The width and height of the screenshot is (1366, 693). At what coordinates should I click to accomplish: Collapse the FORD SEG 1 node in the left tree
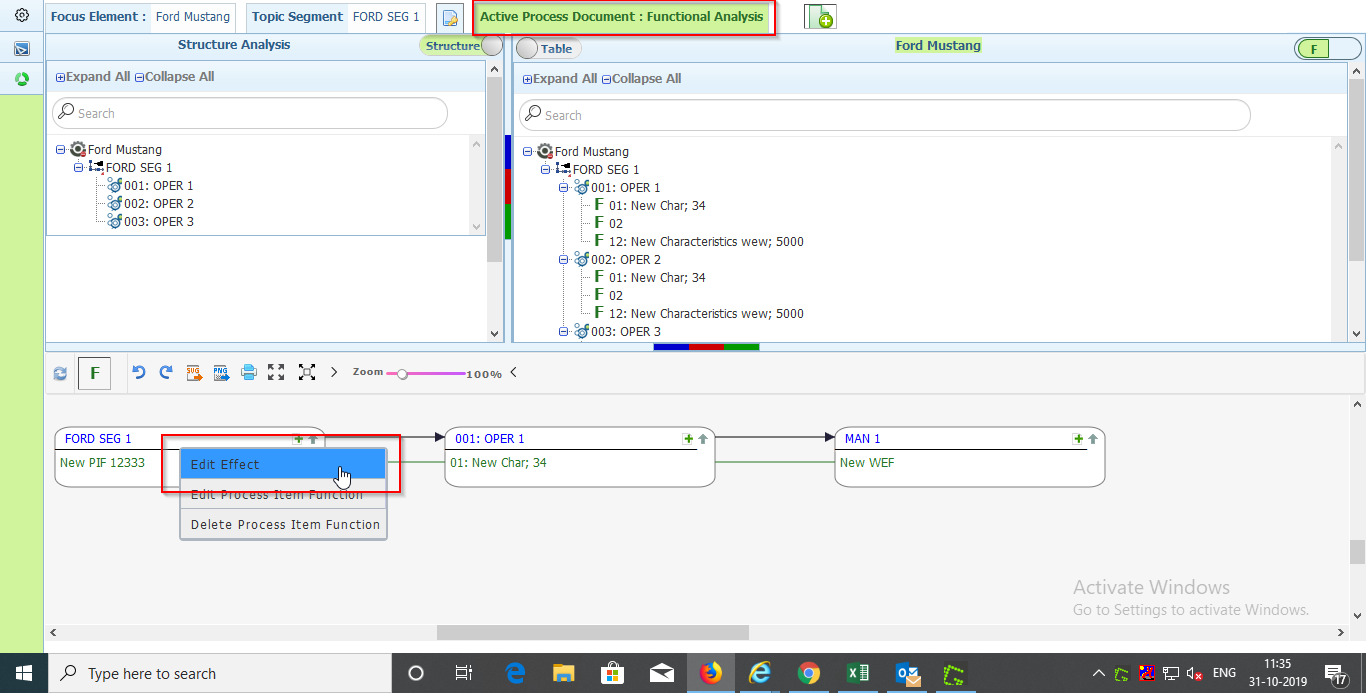click(79, 168)
